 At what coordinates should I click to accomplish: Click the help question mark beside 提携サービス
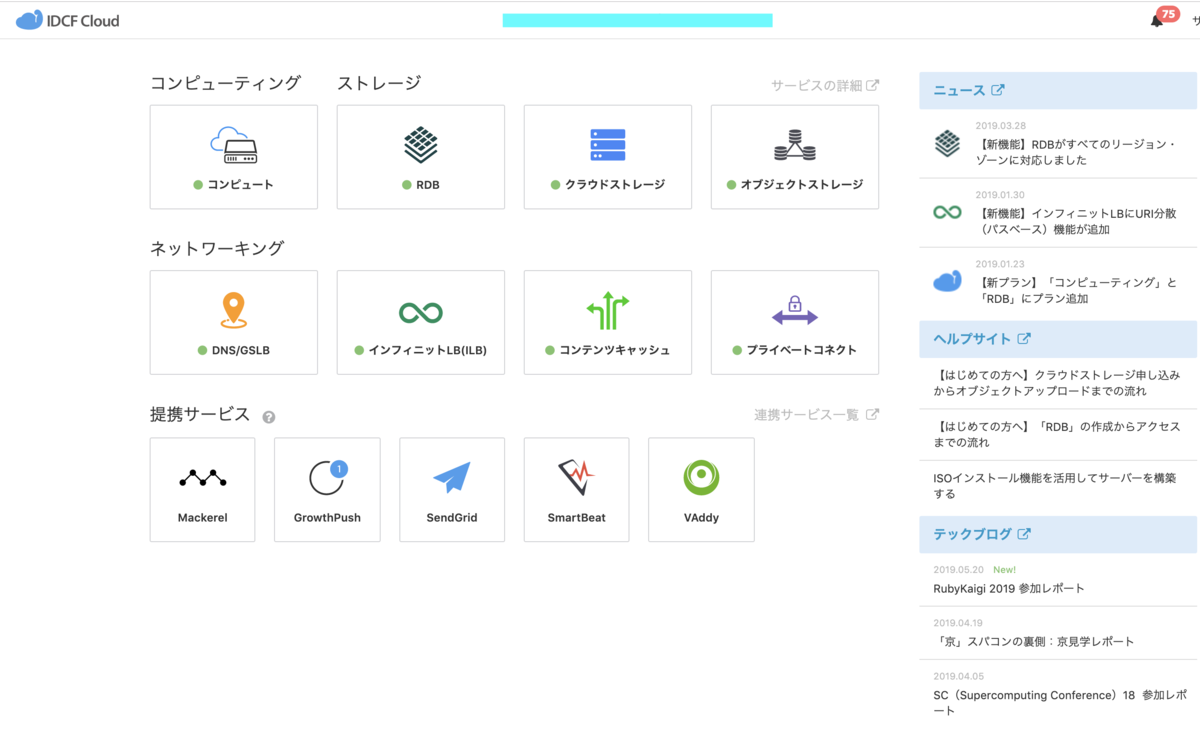(269, 417)
